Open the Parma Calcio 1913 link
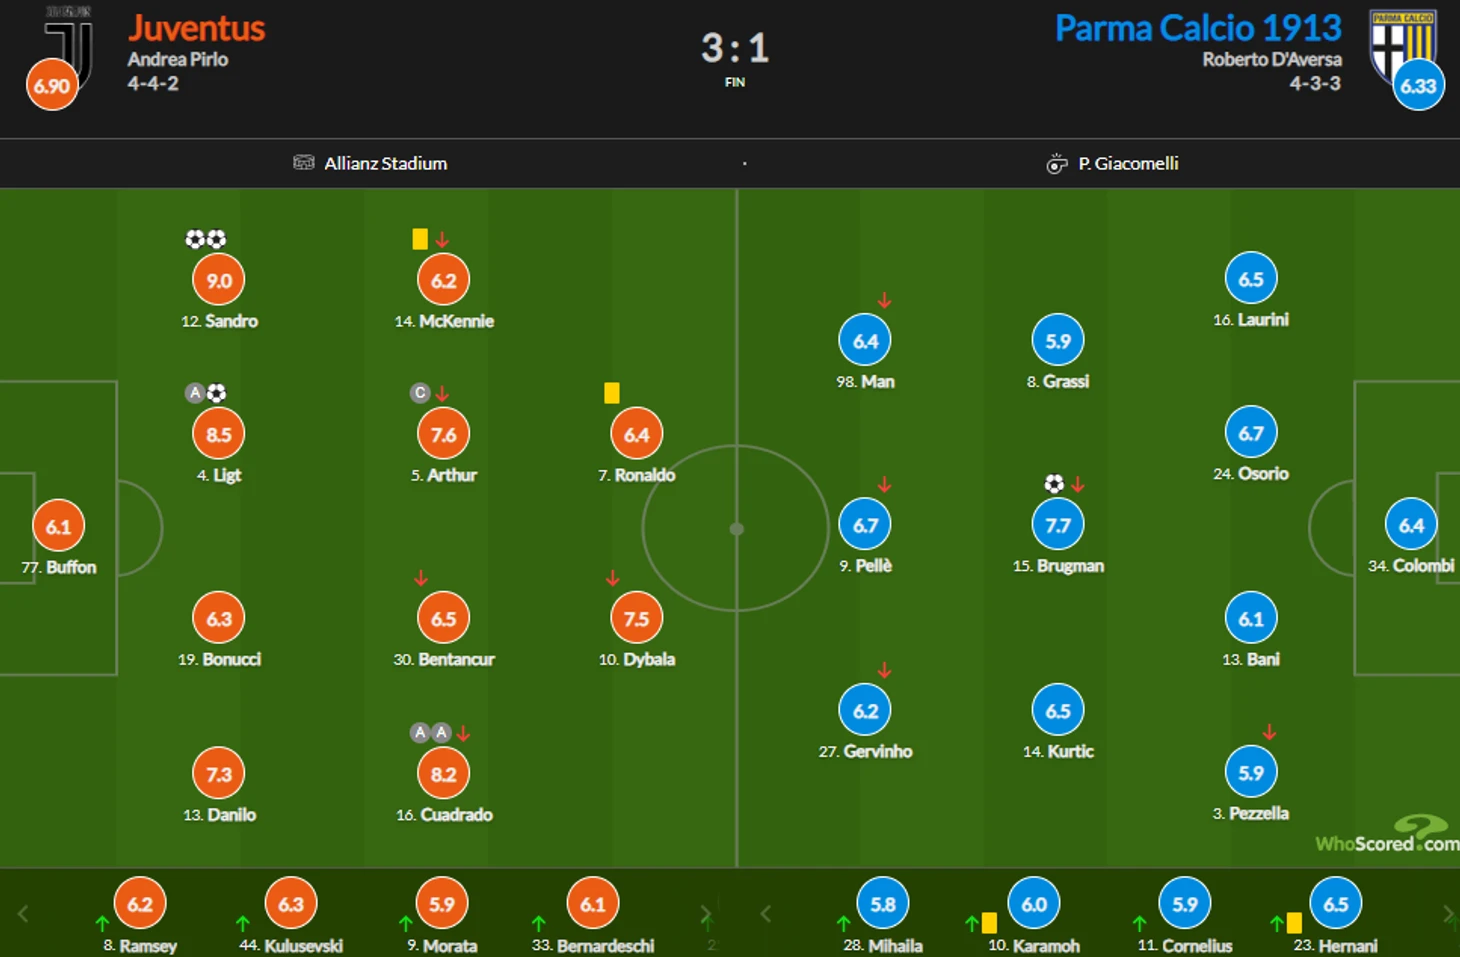The image size is (1460, 957). (x=1198, y=28)
